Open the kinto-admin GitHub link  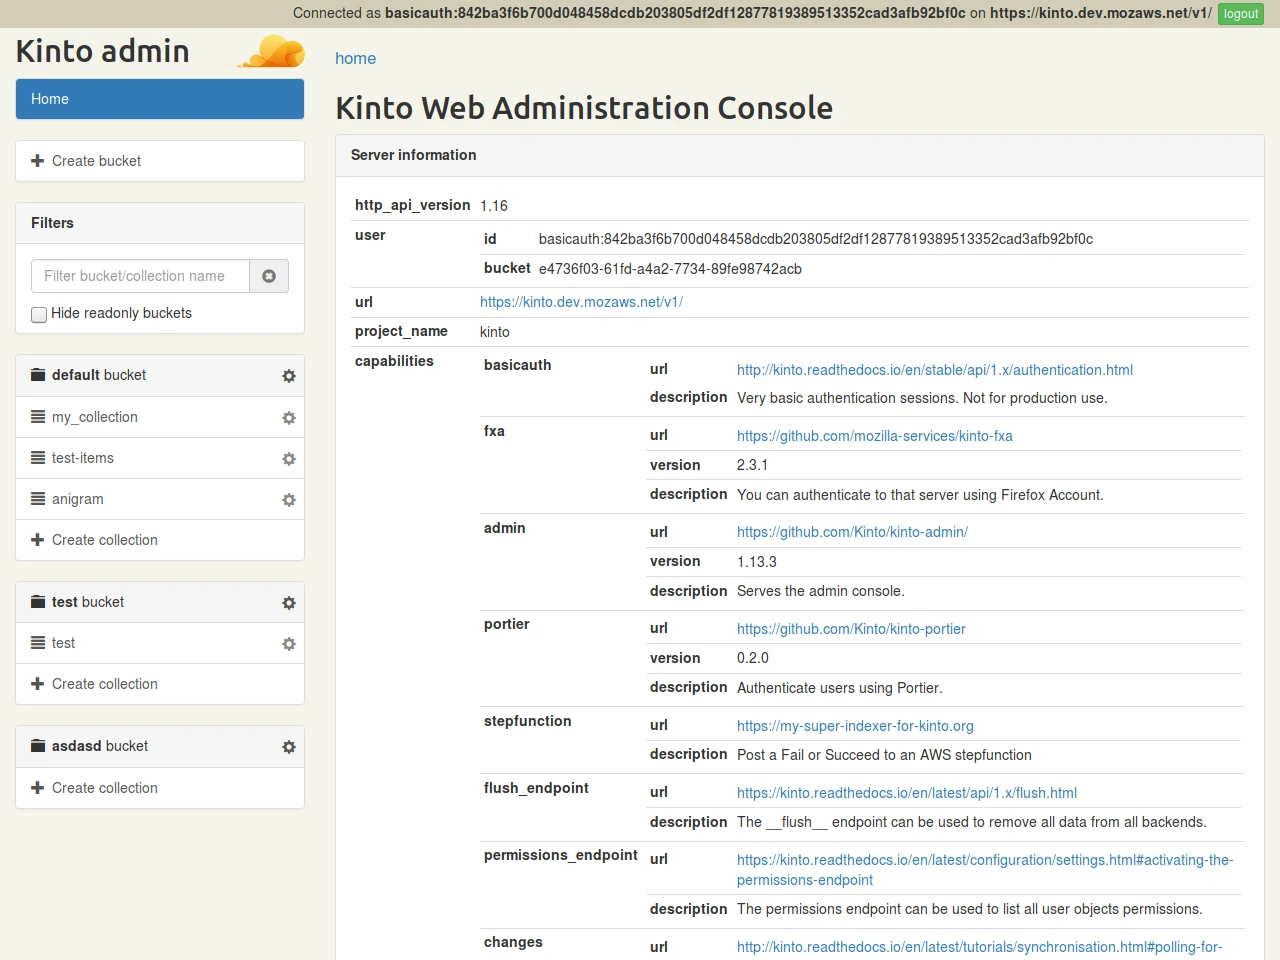pos(852,532)
